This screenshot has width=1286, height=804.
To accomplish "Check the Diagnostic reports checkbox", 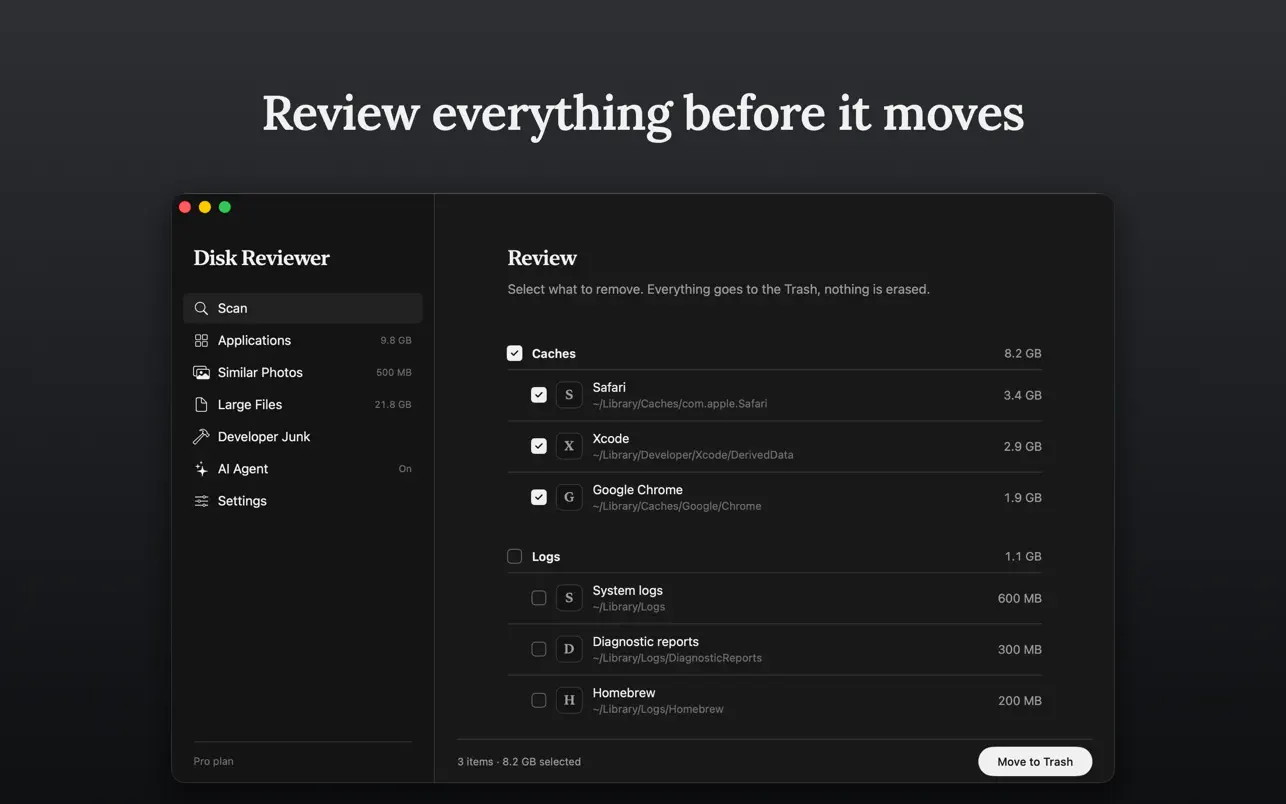I will coord(538,649).
